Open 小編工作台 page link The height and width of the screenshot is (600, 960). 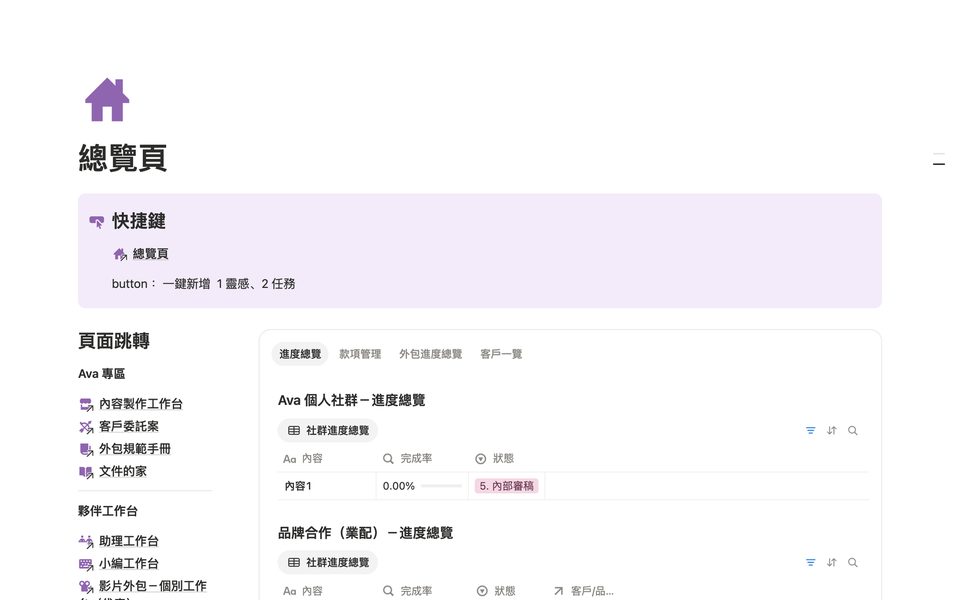(129, 563)
